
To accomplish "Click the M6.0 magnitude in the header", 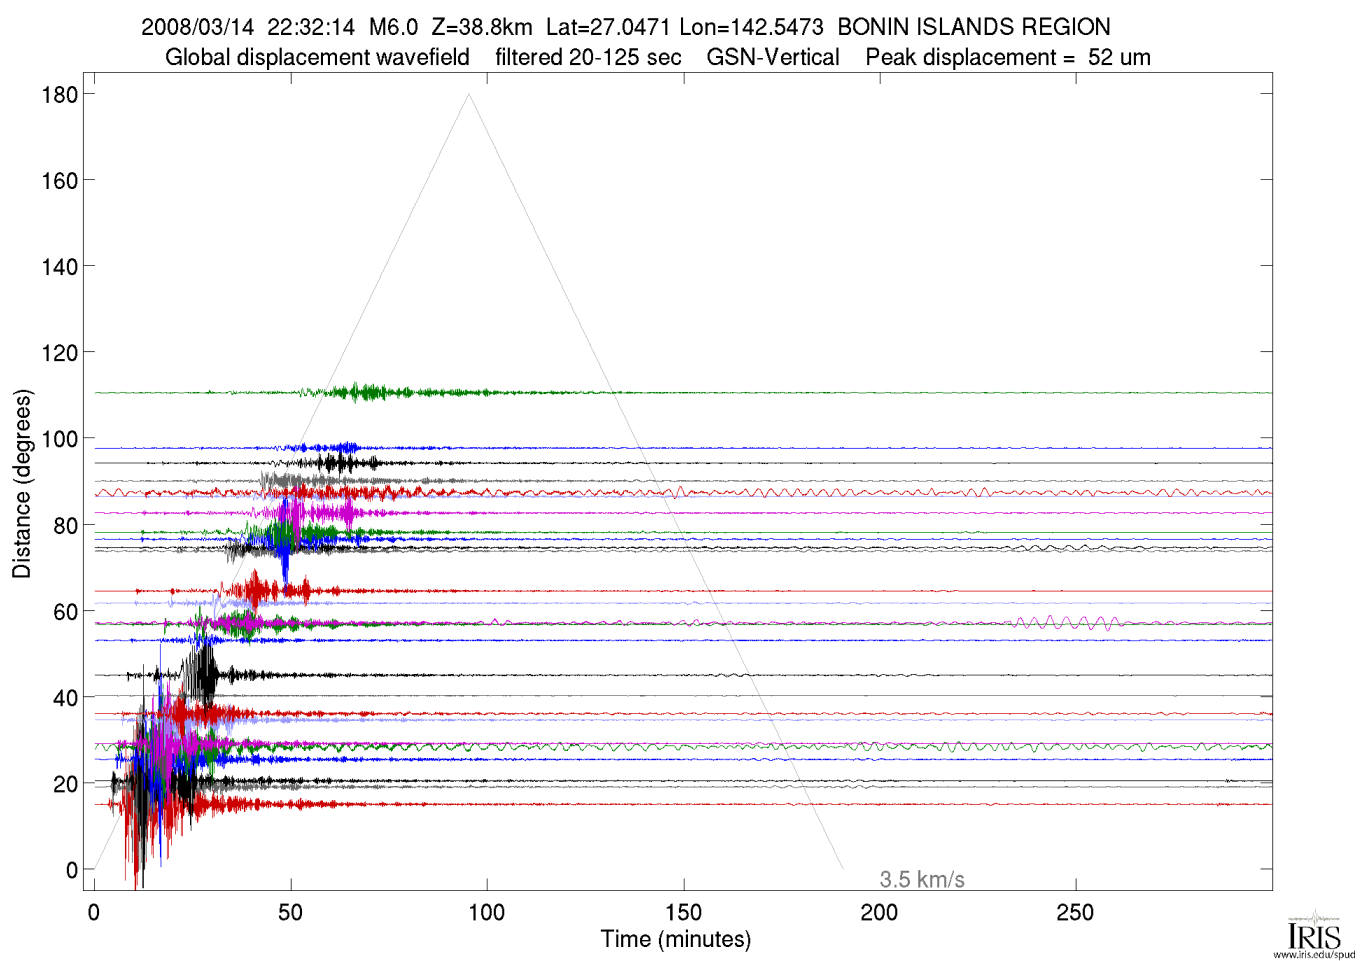I will pos(393,27).
